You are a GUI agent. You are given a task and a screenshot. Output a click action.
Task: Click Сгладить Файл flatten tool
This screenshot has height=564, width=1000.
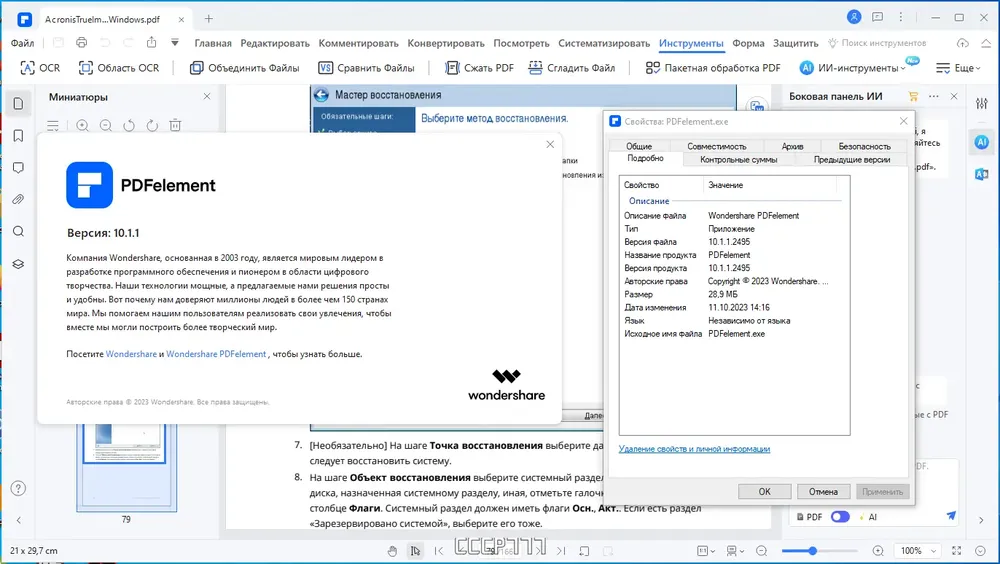572,68
